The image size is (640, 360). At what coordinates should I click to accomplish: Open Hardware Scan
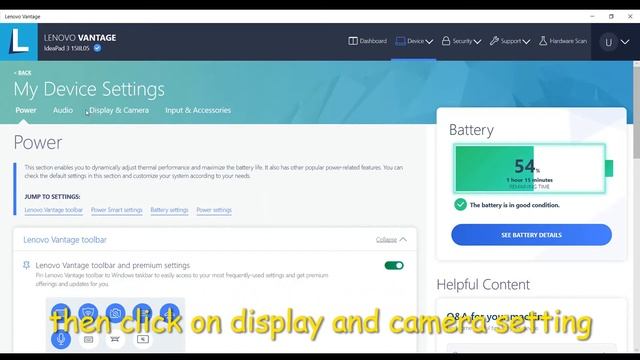[x=563, y=41]
